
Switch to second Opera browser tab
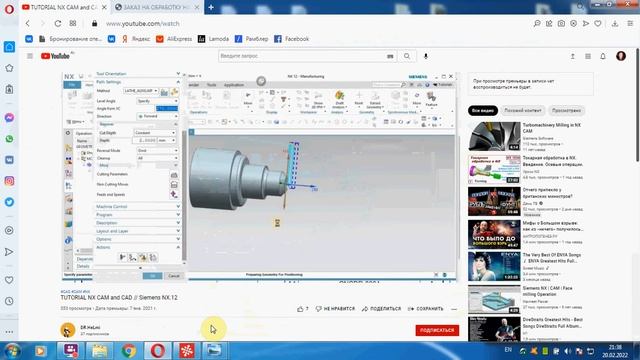point(157,7)
